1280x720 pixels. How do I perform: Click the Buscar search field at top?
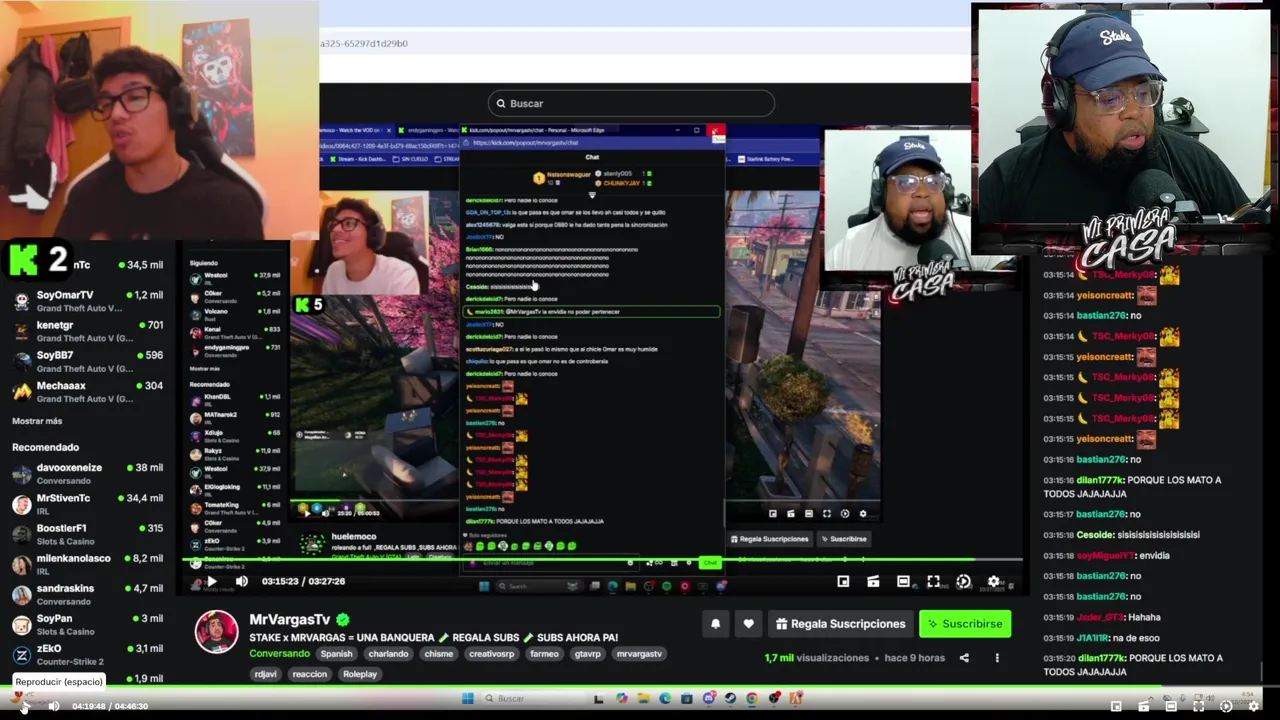(632, 103)
